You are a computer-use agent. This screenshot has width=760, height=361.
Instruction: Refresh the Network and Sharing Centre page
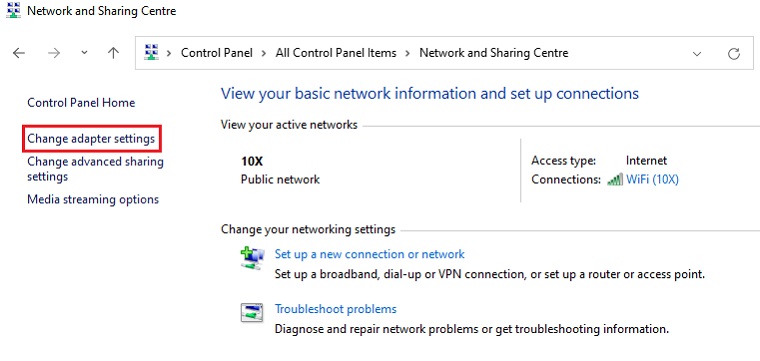(734, 53)
